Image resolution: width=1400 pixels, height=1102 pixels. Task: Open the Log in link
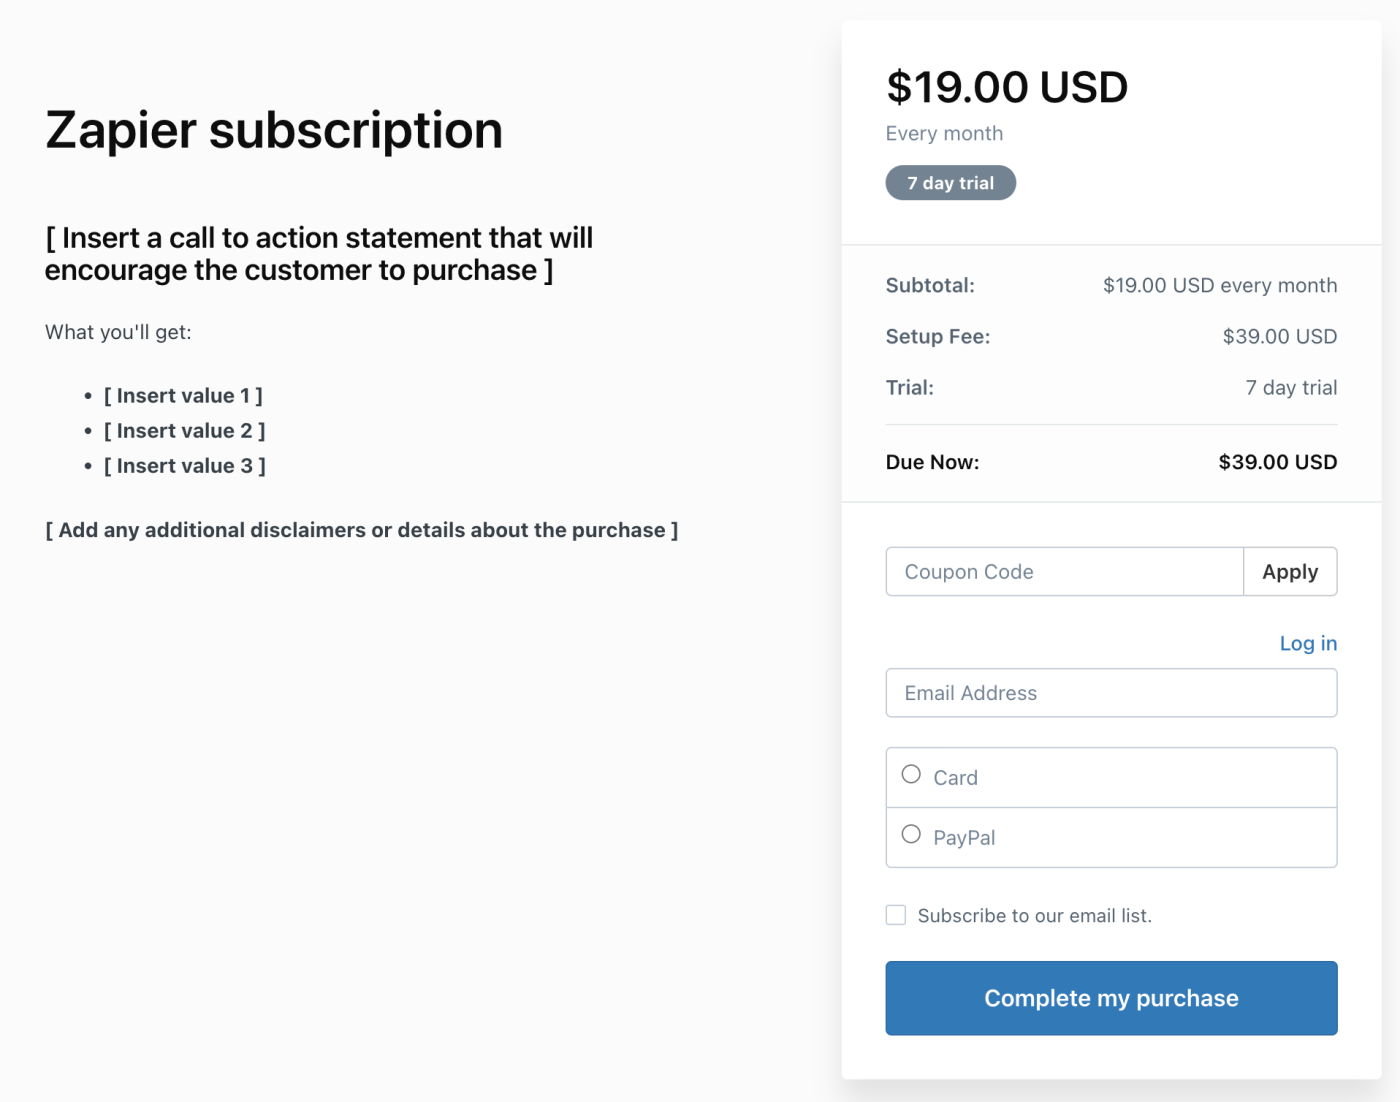coord(1308,643)
